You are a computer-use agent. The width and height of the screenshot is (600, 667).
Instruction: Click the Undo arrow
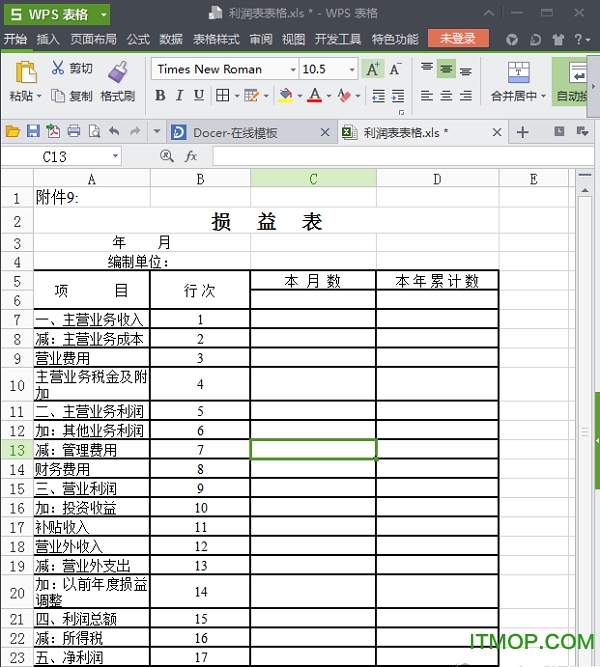(x=114, y=131)
